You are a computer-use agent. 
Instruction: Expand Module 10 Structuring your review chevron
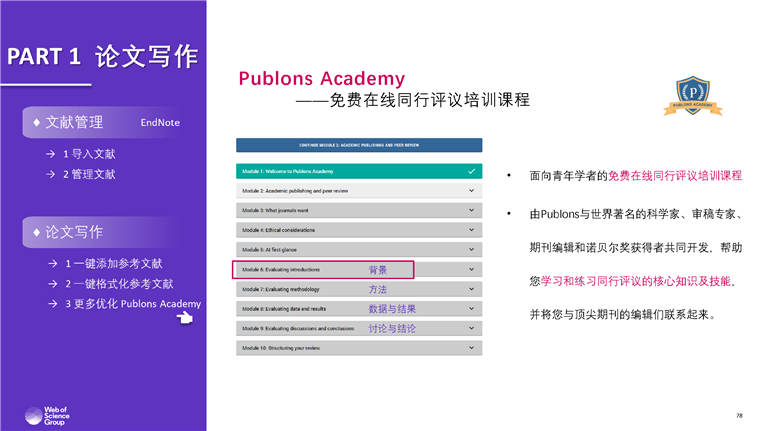[471, 348]
